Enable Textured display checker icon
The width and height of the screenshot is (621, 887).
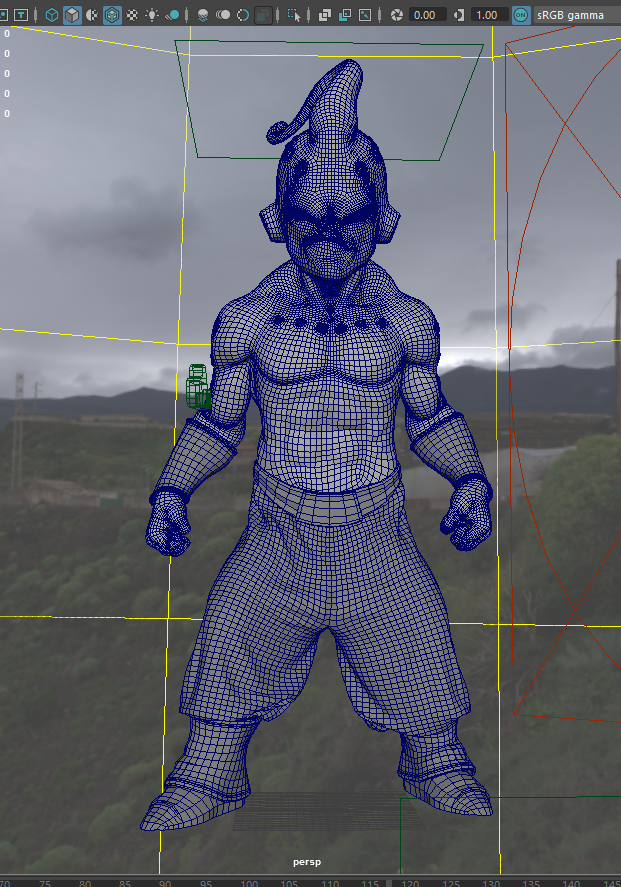point(132,15)
